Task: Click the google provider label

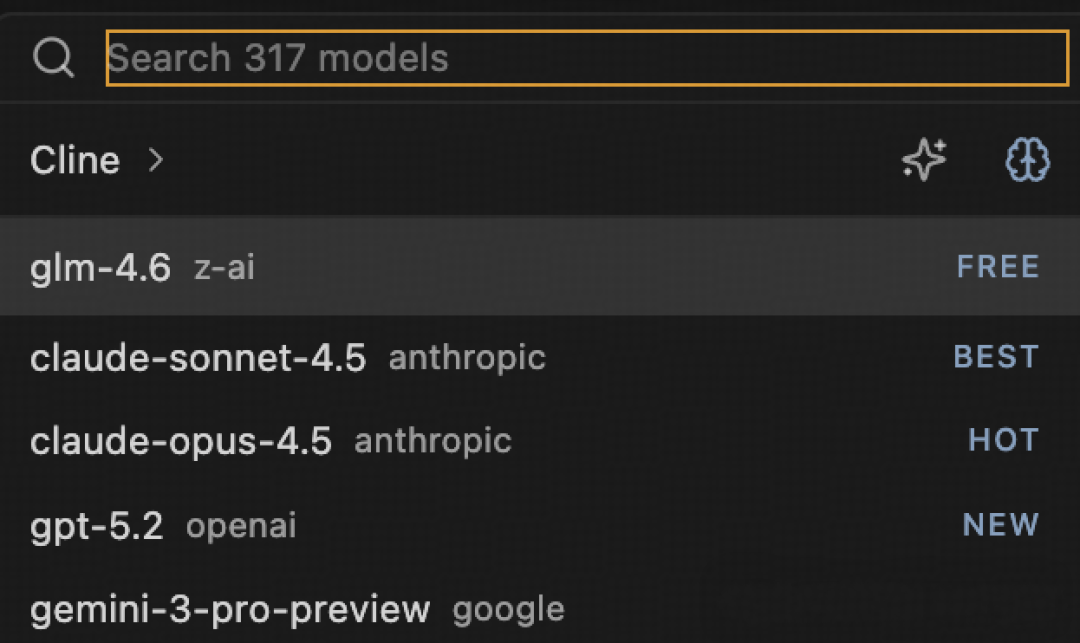Action: click(508, 608)
